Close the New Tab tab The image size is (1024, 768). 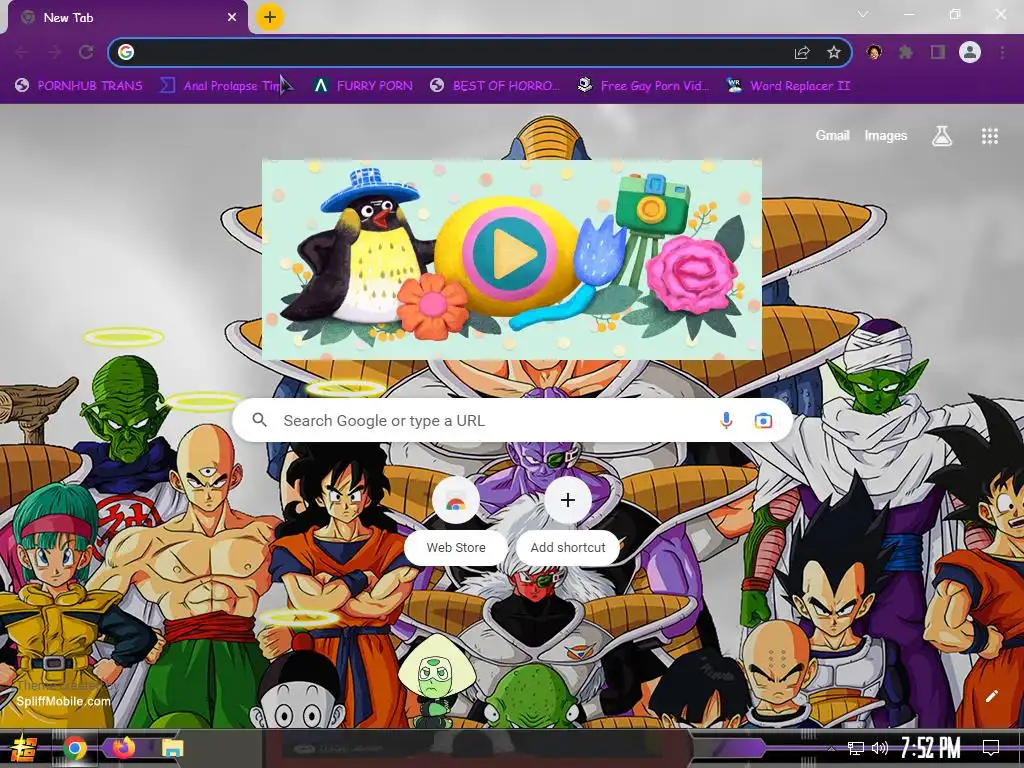pos(232,18)
